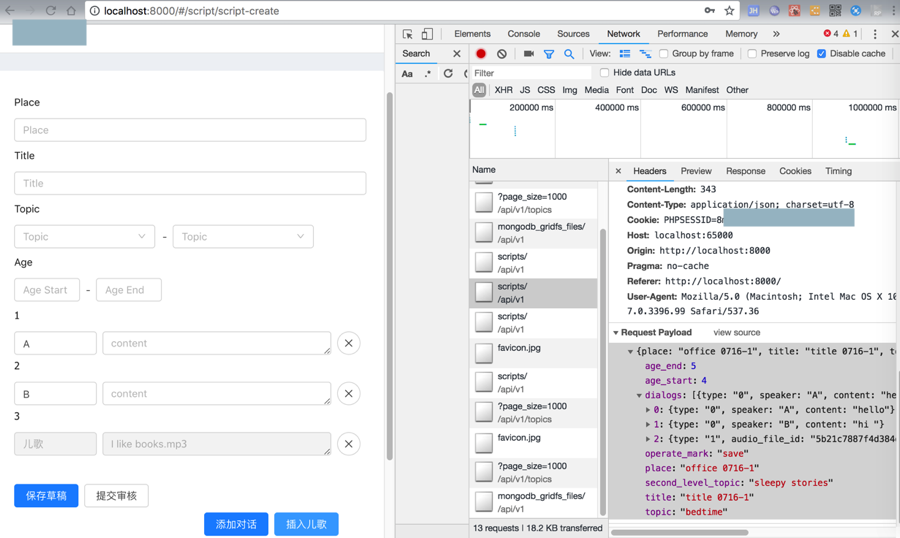Viewport: 900px width, 538px height.
Task: Bookmark page with the star icon
Action: (x=729, y=10)
